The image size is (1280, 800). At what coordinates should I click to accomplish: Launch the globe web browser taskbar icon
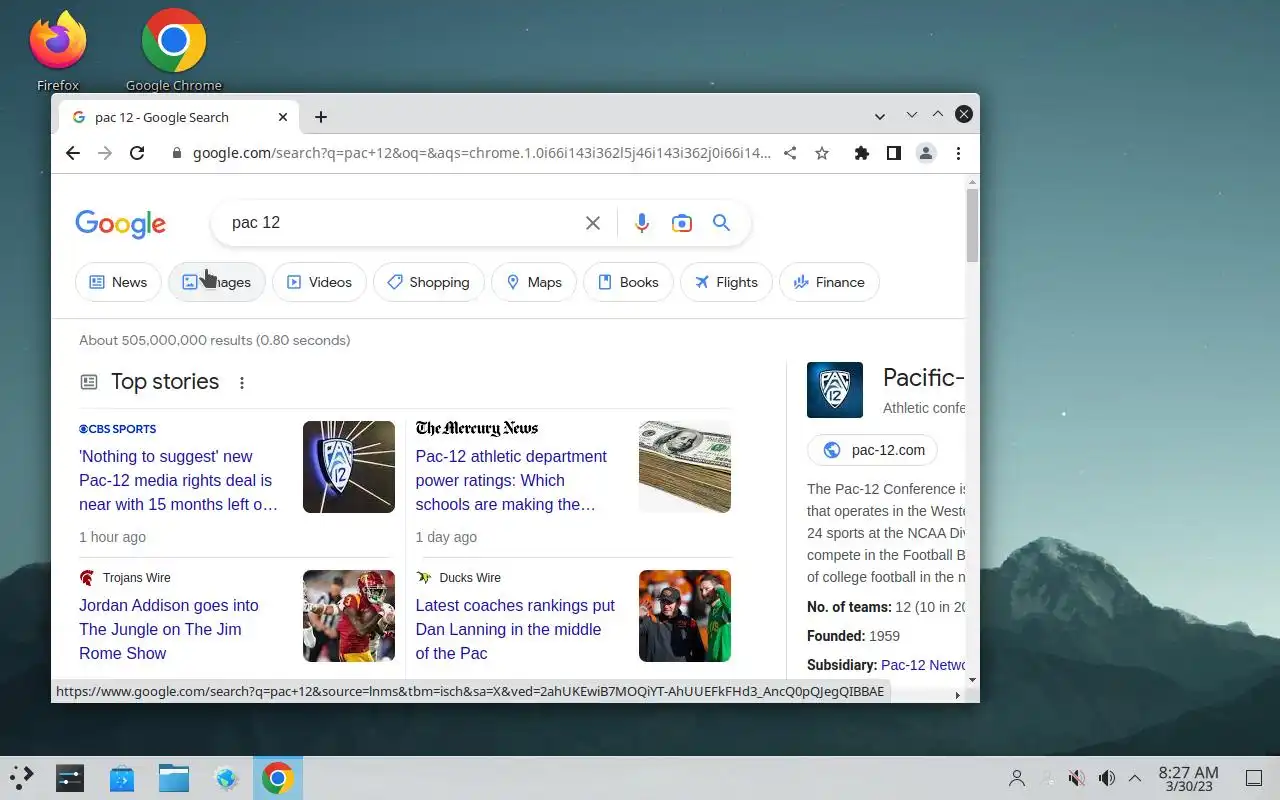[226, 778]
